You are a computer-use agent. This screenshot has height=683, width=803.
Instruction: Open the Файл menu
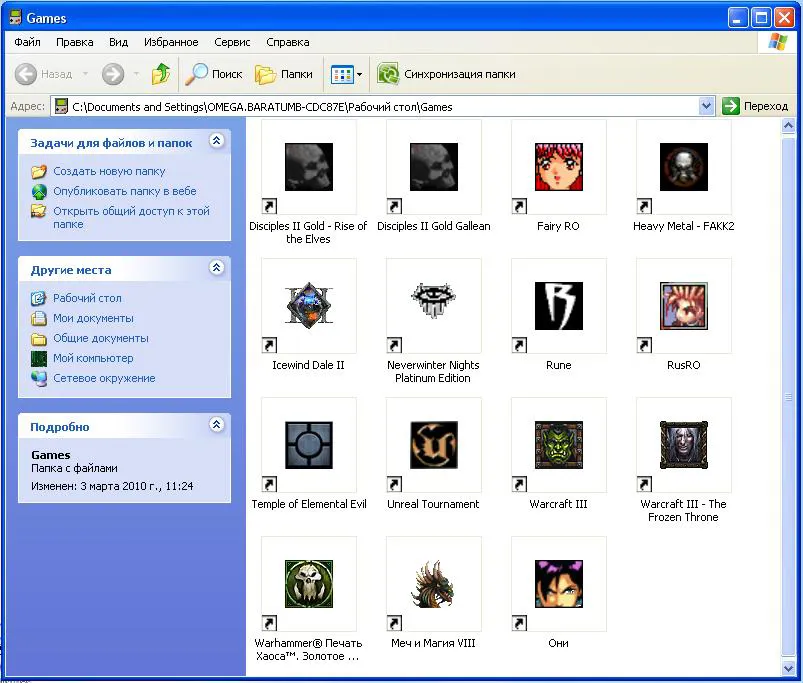27,42
